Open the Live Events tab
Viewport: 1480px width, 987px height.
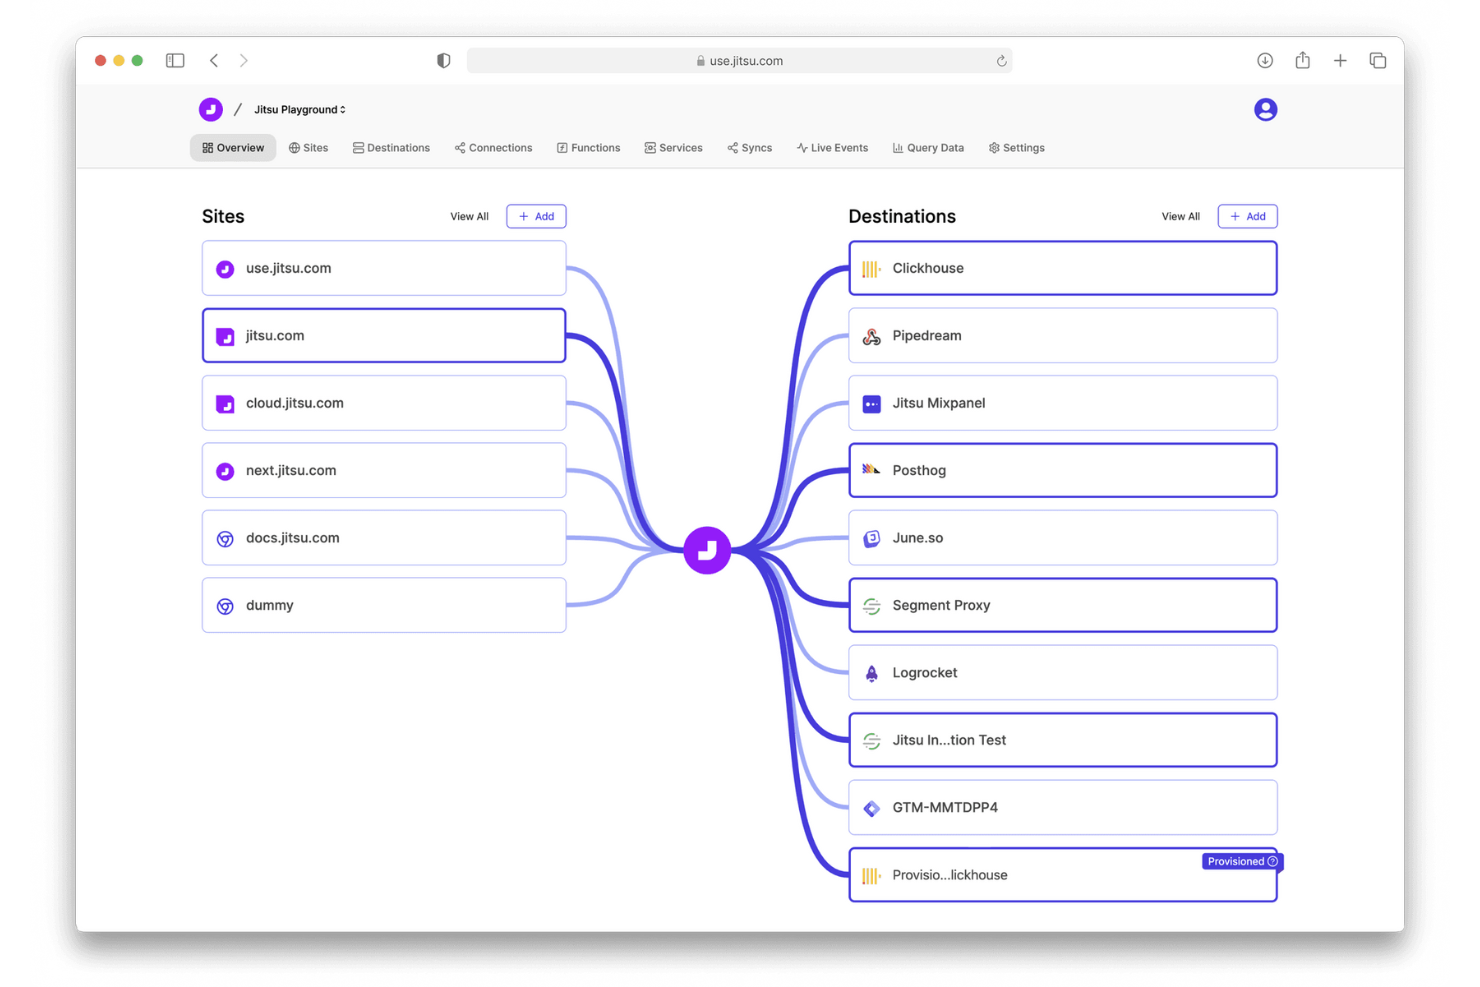832,148
